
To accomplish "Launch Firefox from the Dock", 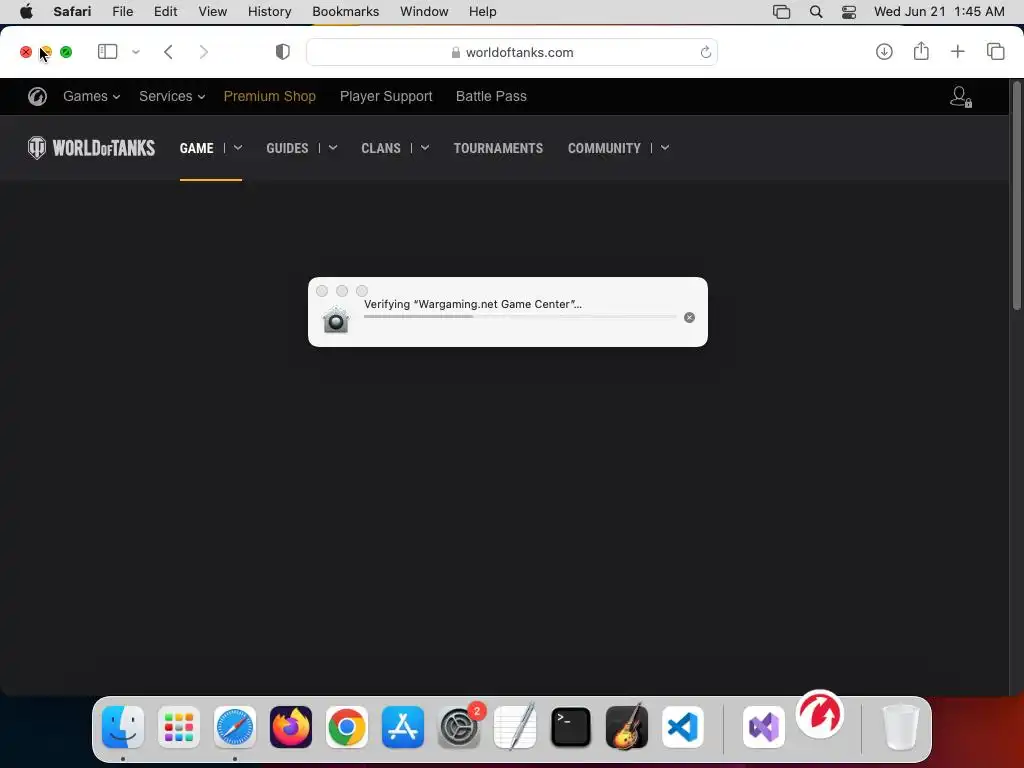I will pyautogui.click(x=291, y=727).
